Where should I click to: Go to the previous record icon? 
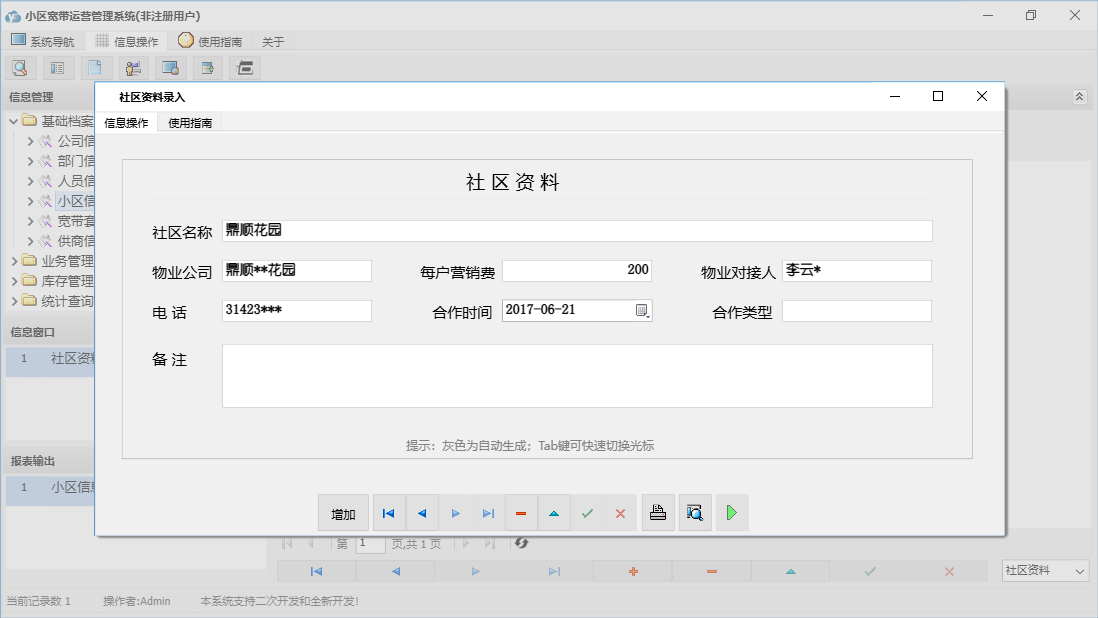tap(422, 512)
